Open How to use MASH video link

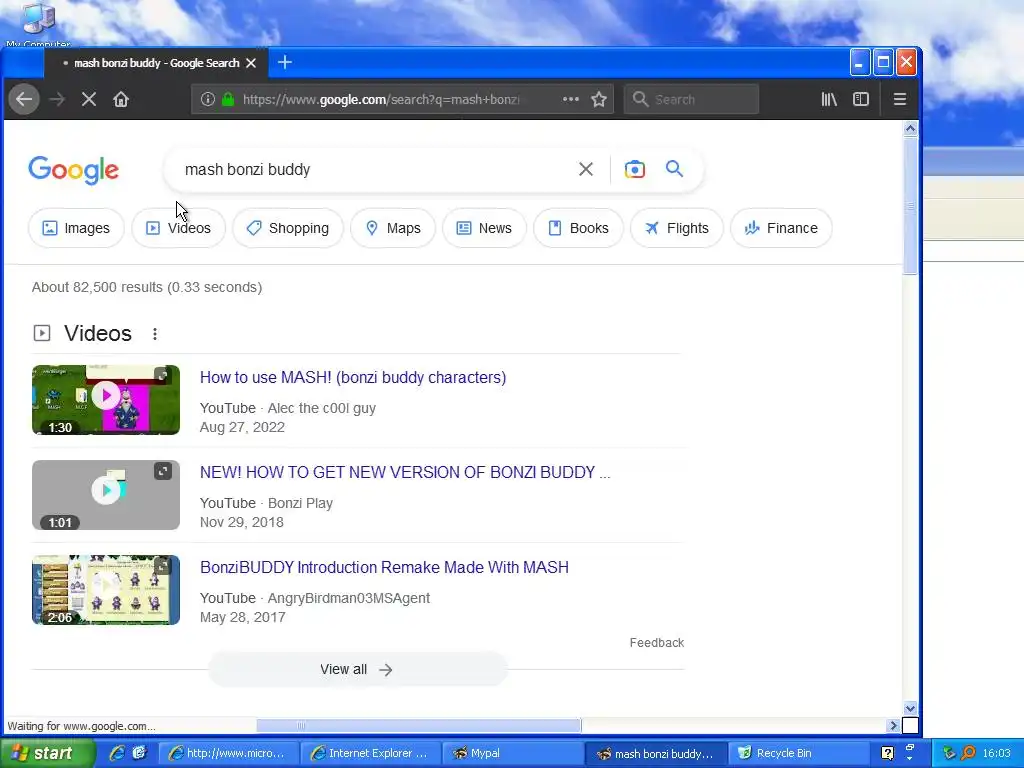click(x=353, y=377)
